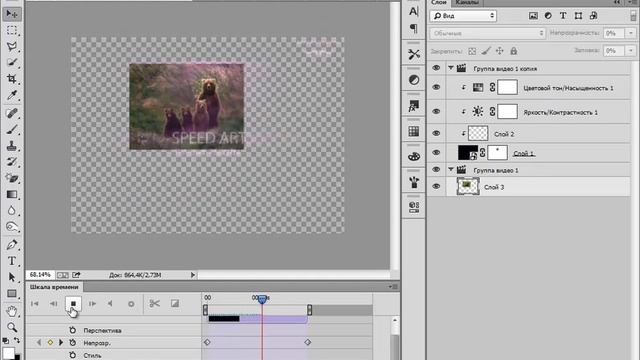Open the Brush presets panel icon
The image size is (640, 360).
[x=413, y=182]
